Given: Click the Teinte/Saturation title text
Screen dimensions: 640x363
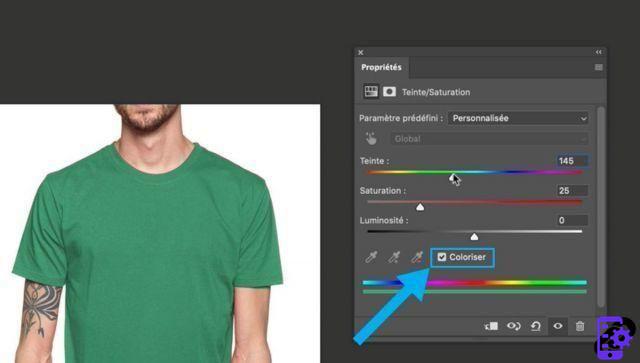Looking at the screenshot, I should pos(436,92).
